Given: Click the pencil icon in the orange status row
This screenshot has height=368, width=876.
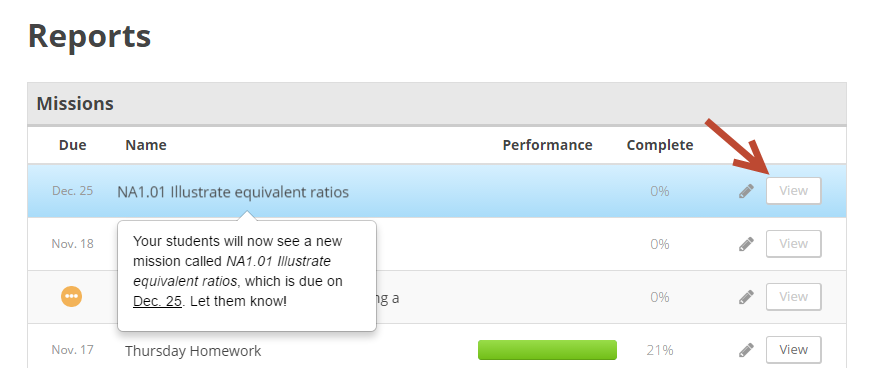Looking at the screenshot, I should [746, 297].
